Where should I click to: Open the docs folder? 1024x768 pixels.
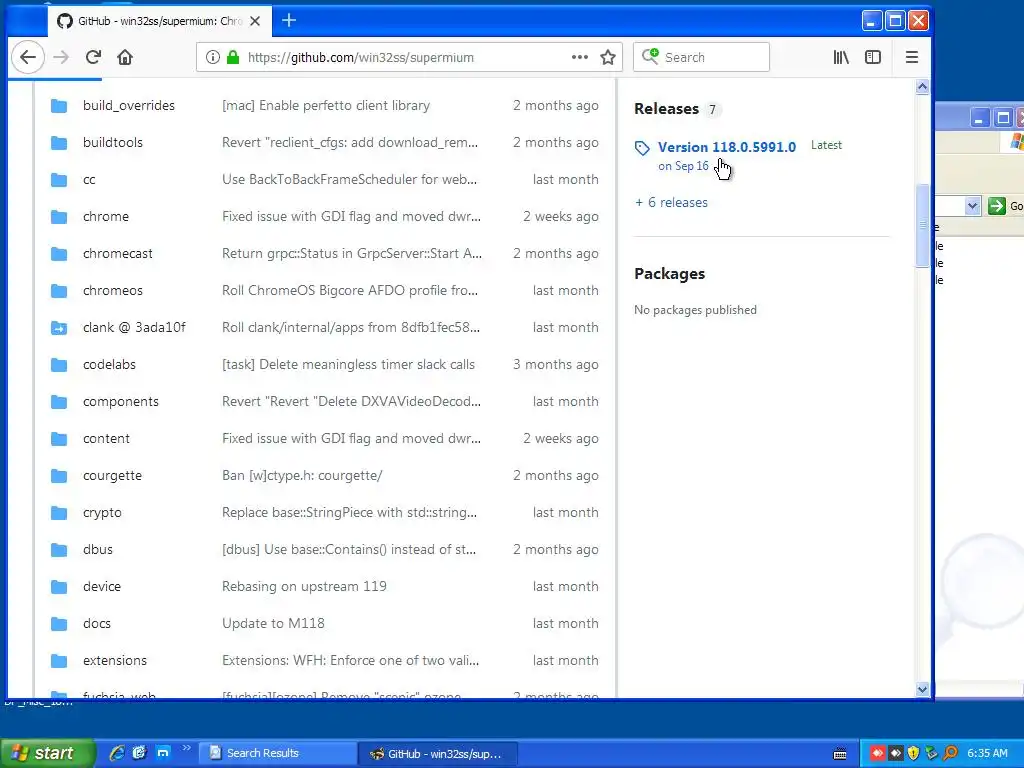(97, 624)
